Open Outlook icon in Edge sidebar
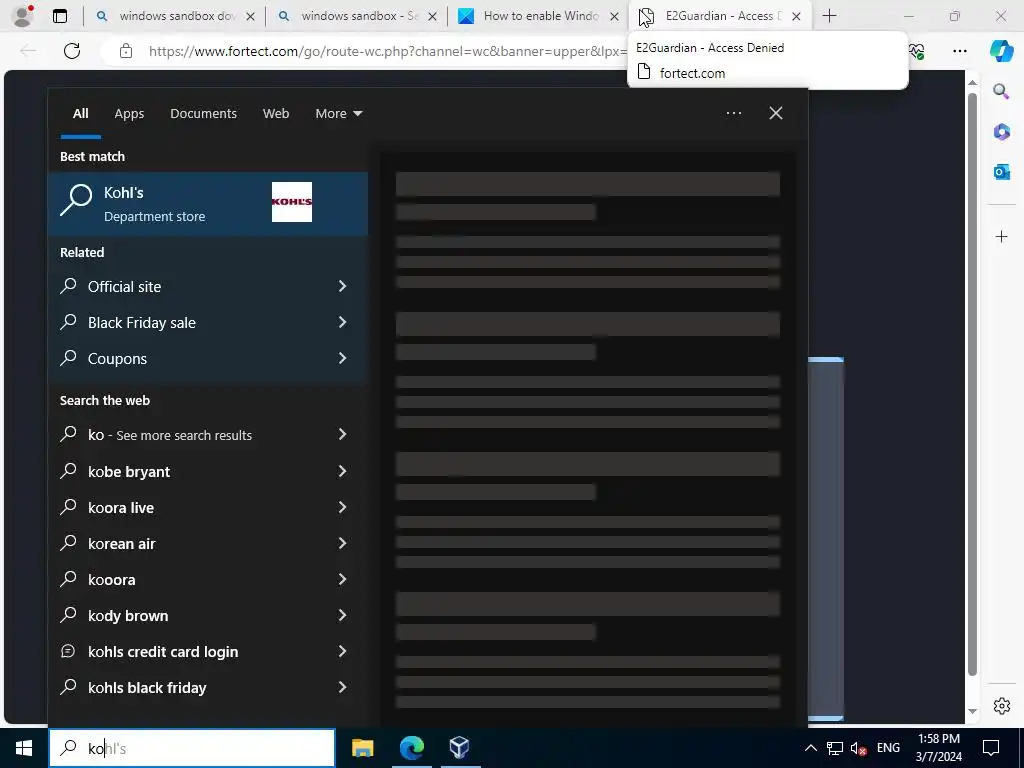The width and height of the screenshot is (1024, 768). click(1001, 172)
